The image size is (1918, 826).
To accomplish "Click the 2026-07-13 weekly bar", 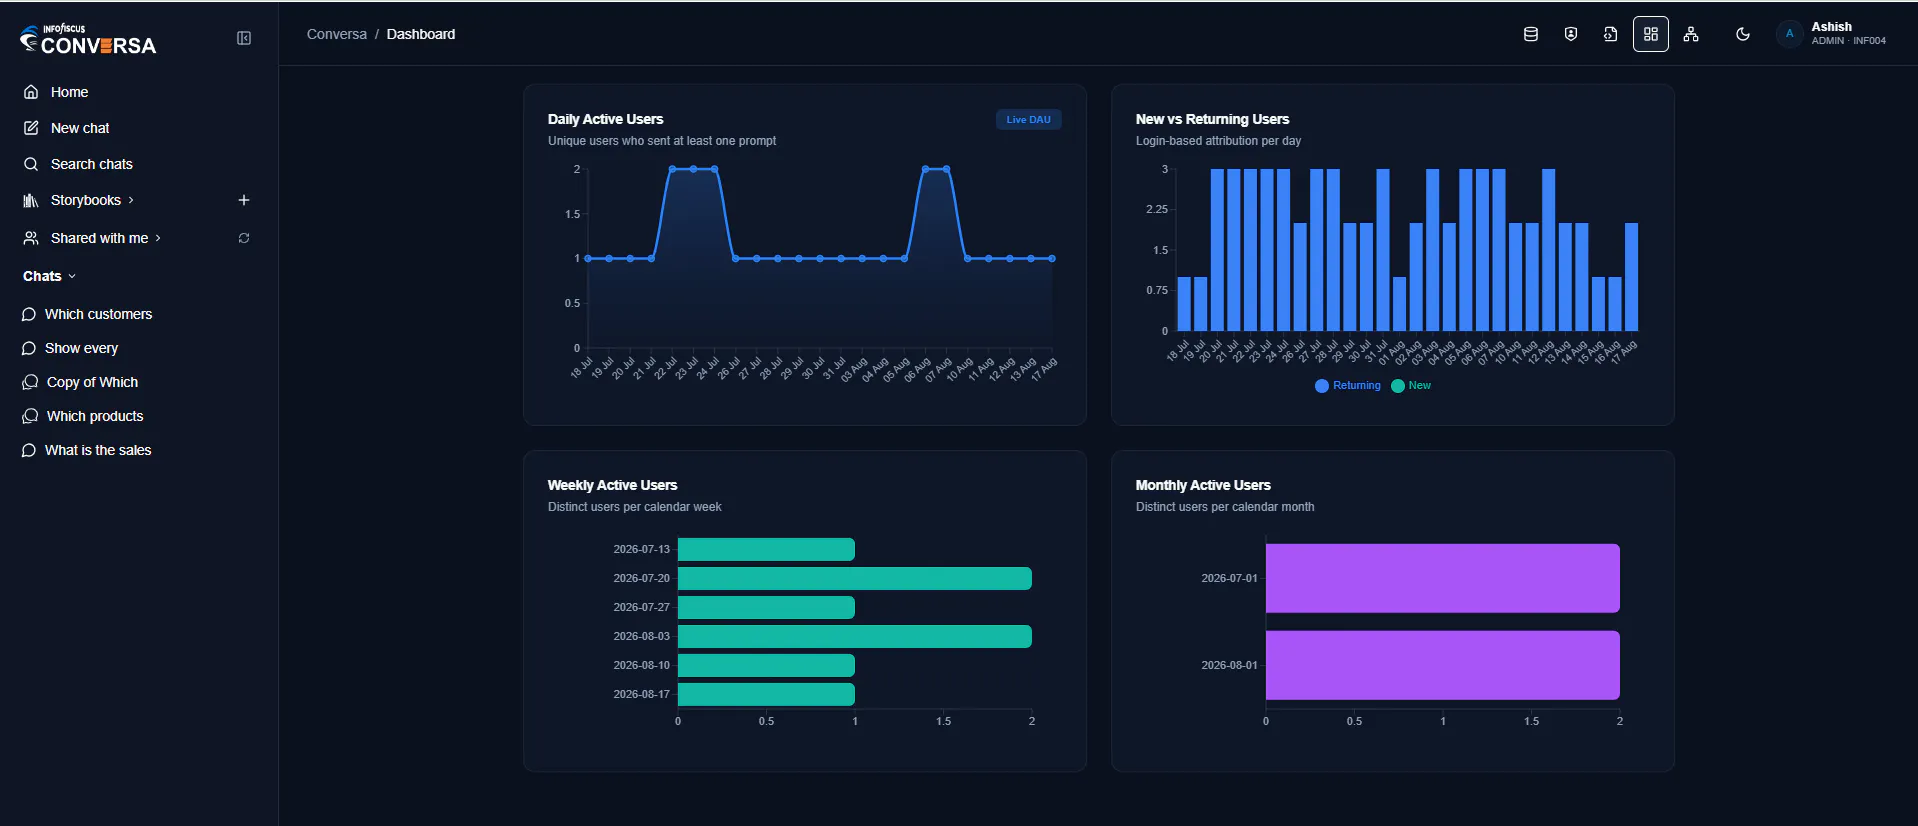I will 766,549.
